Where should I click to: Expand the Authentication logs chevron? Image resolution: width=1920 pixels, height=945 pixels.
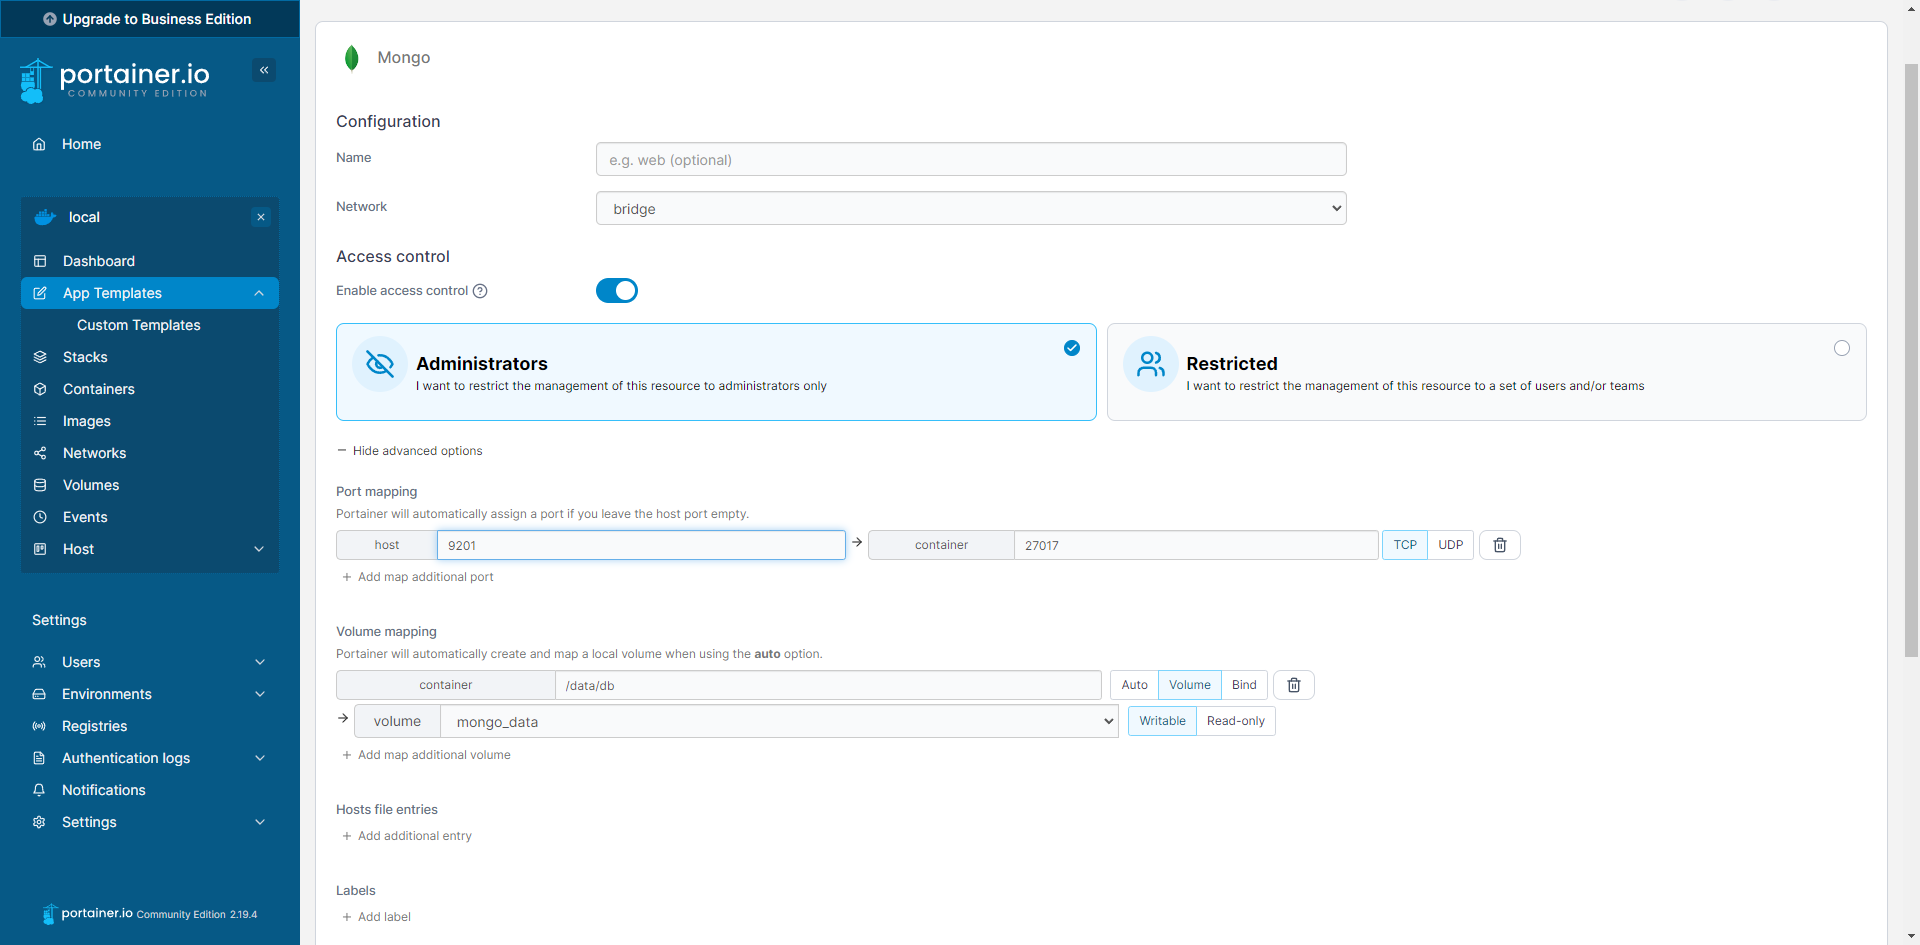tap(260, 758)
